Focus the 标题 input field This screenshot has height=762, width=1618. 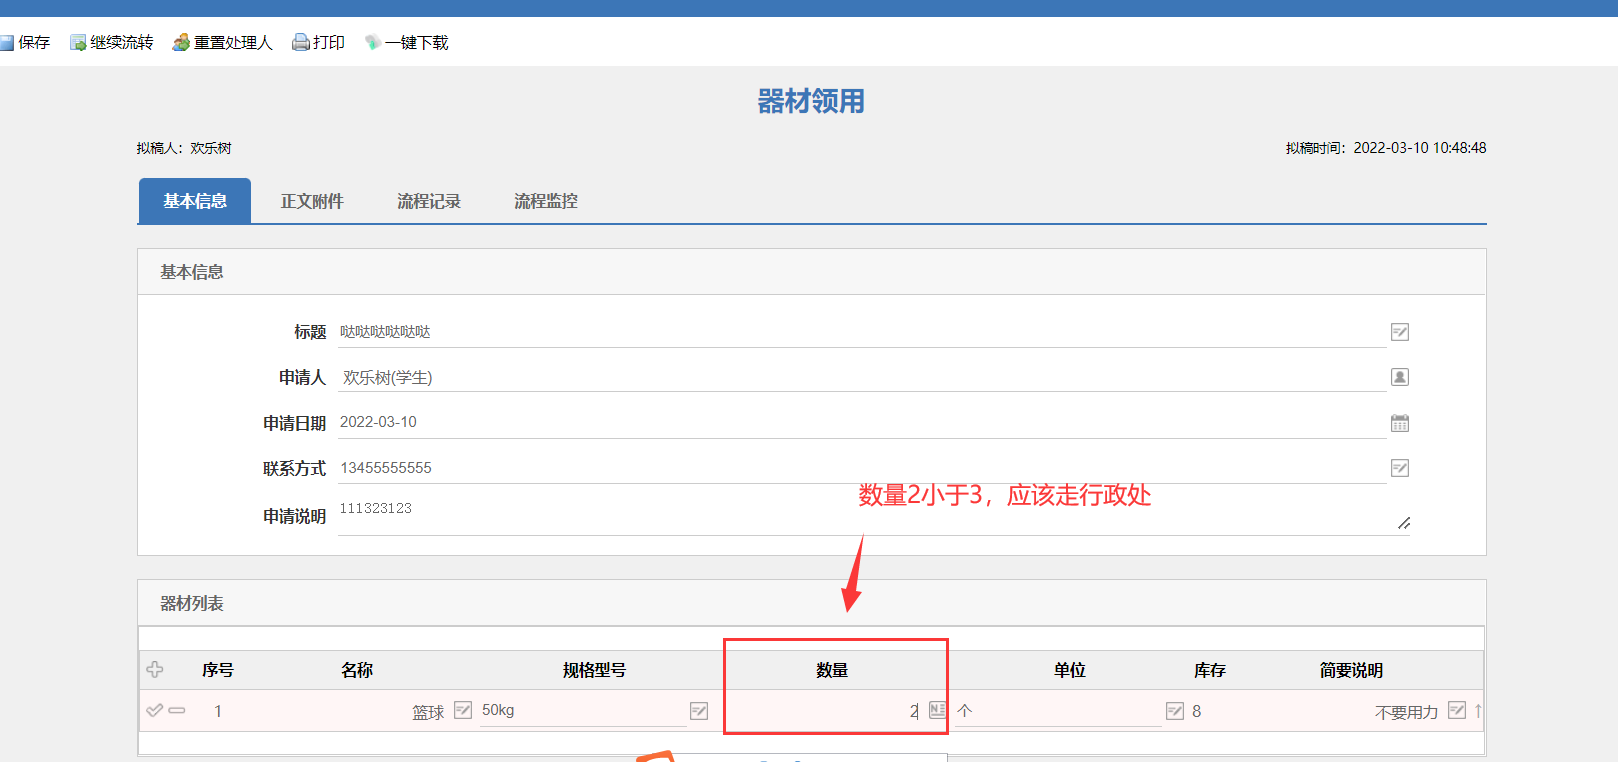(862, 332)
